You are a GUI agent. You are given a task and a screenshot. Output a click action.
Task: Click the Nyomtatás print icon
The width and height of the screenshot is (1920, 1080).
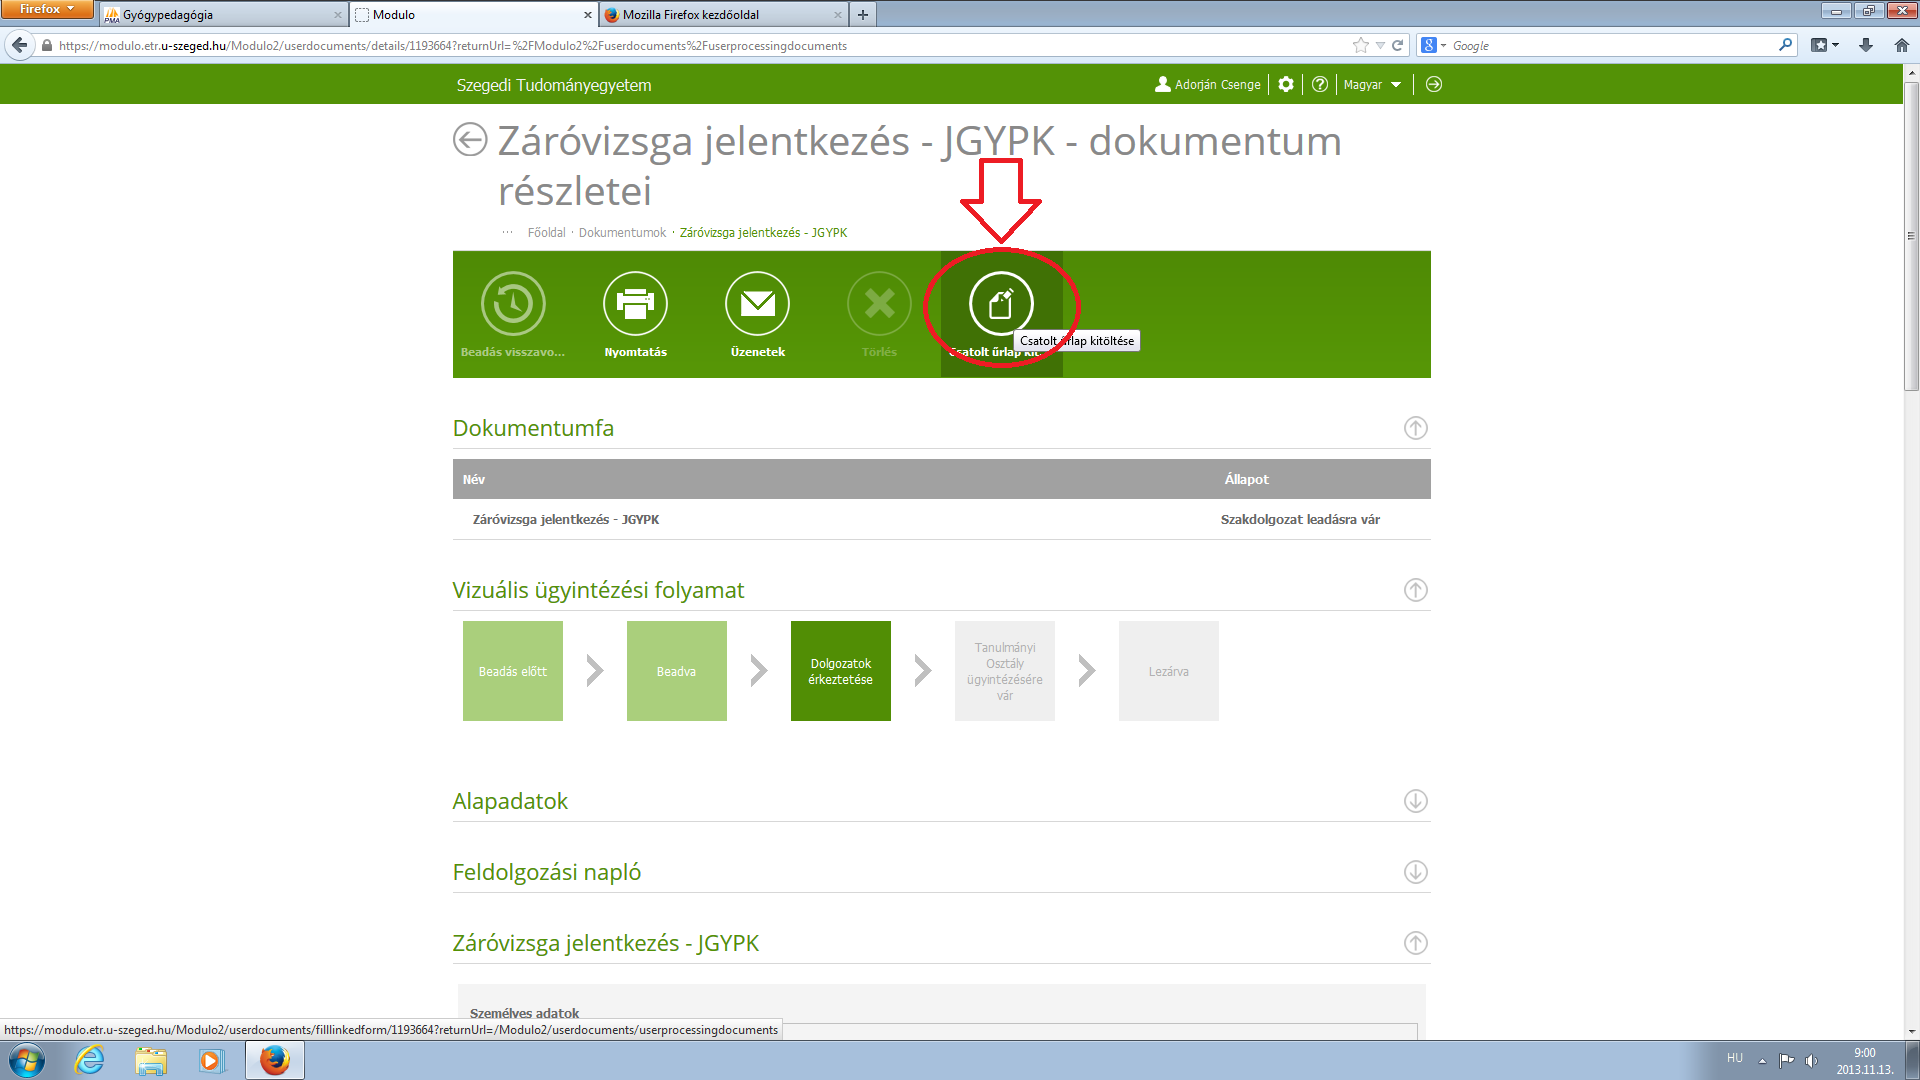(635, 304)
